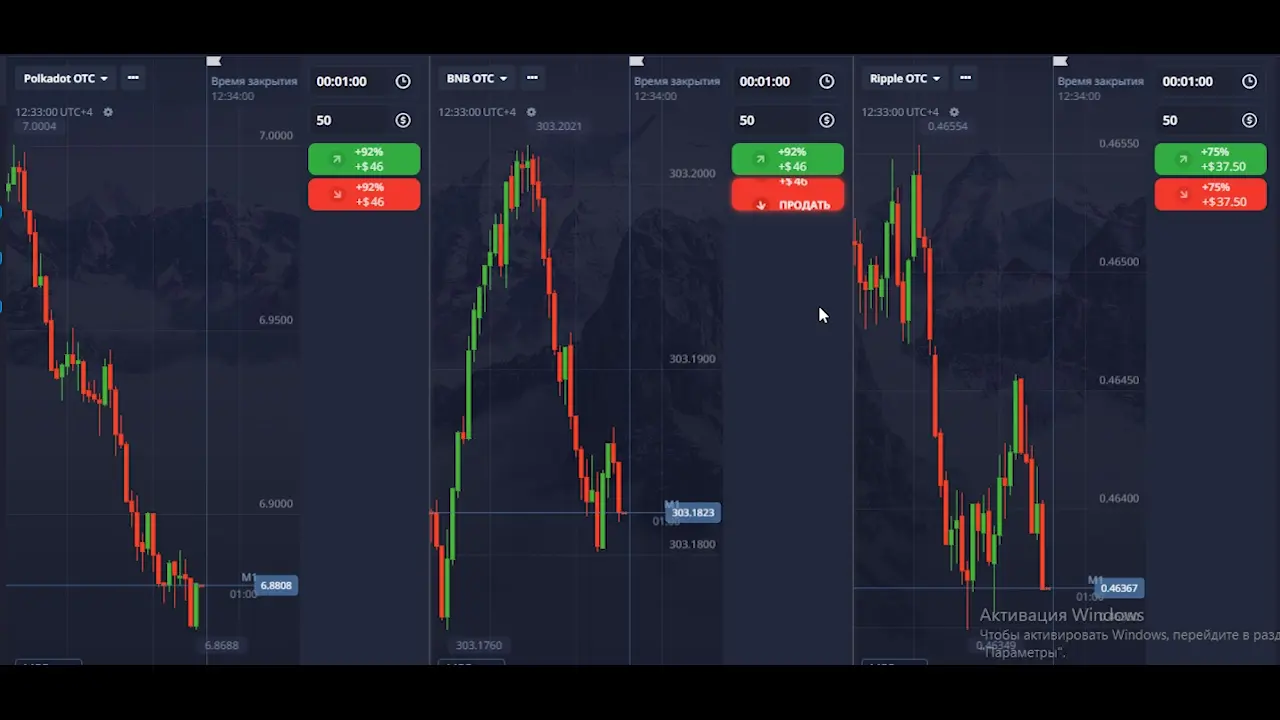Select the amount field showing 50 for BNB

(772, 120)
